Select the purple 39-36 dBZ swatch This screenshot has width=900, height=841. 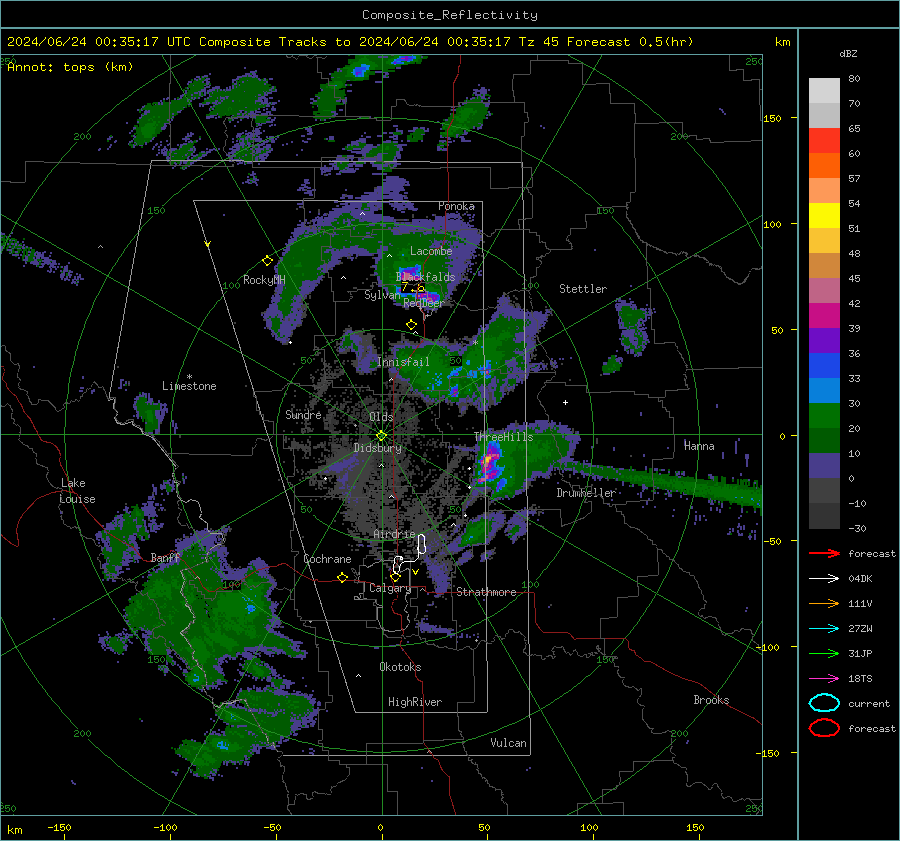[824, 341]
